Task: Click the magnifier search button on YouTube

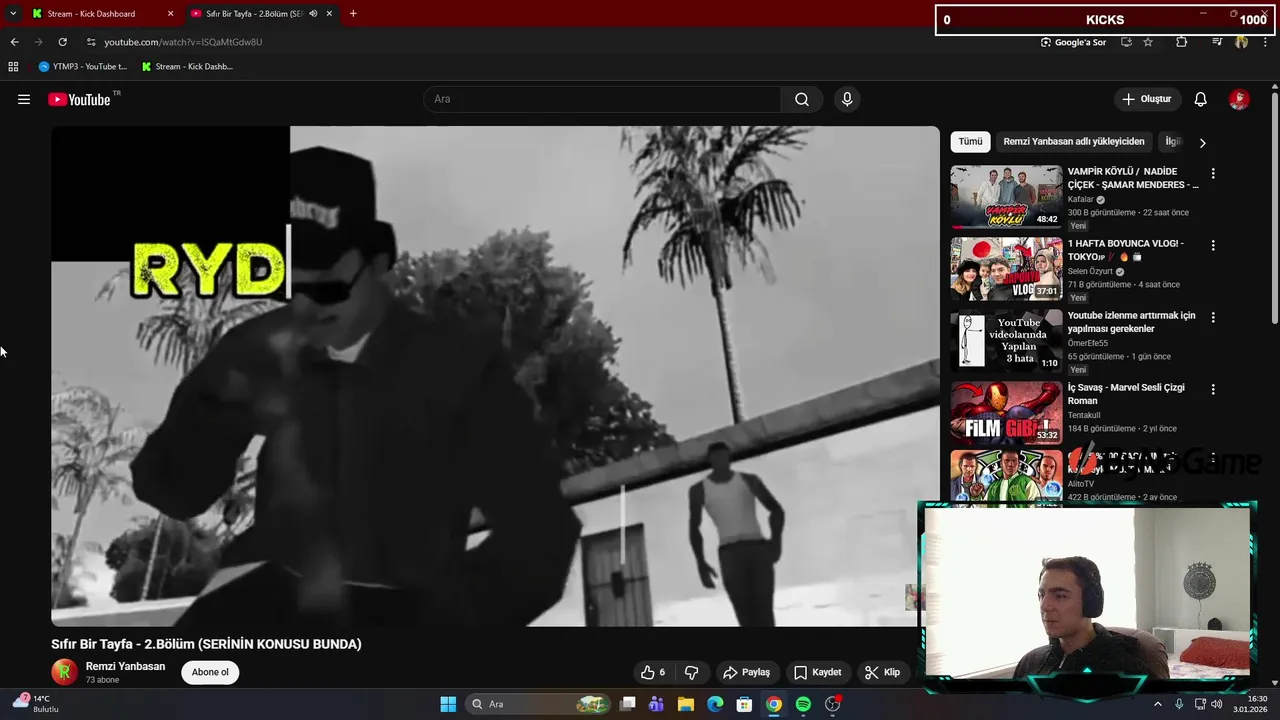Action: (802, 99)
